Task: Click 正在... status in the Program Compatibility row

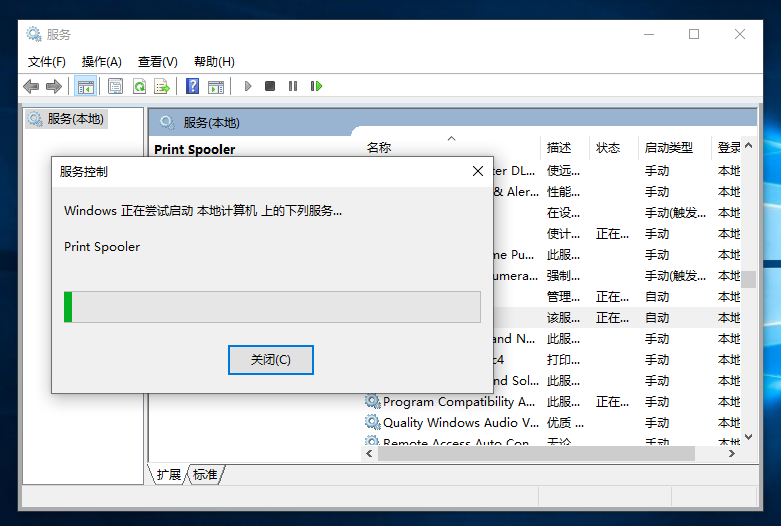Action: click(x=612, y=402)
